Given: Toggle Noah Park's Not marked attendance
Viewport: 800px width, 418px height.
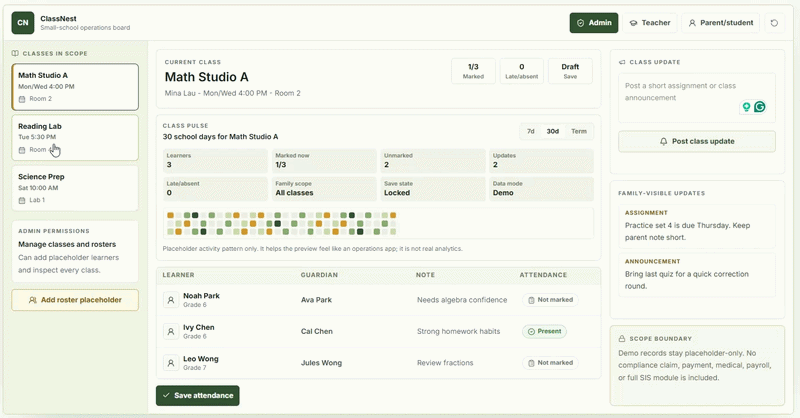Looking at the screenshot, I should (550, 300).
